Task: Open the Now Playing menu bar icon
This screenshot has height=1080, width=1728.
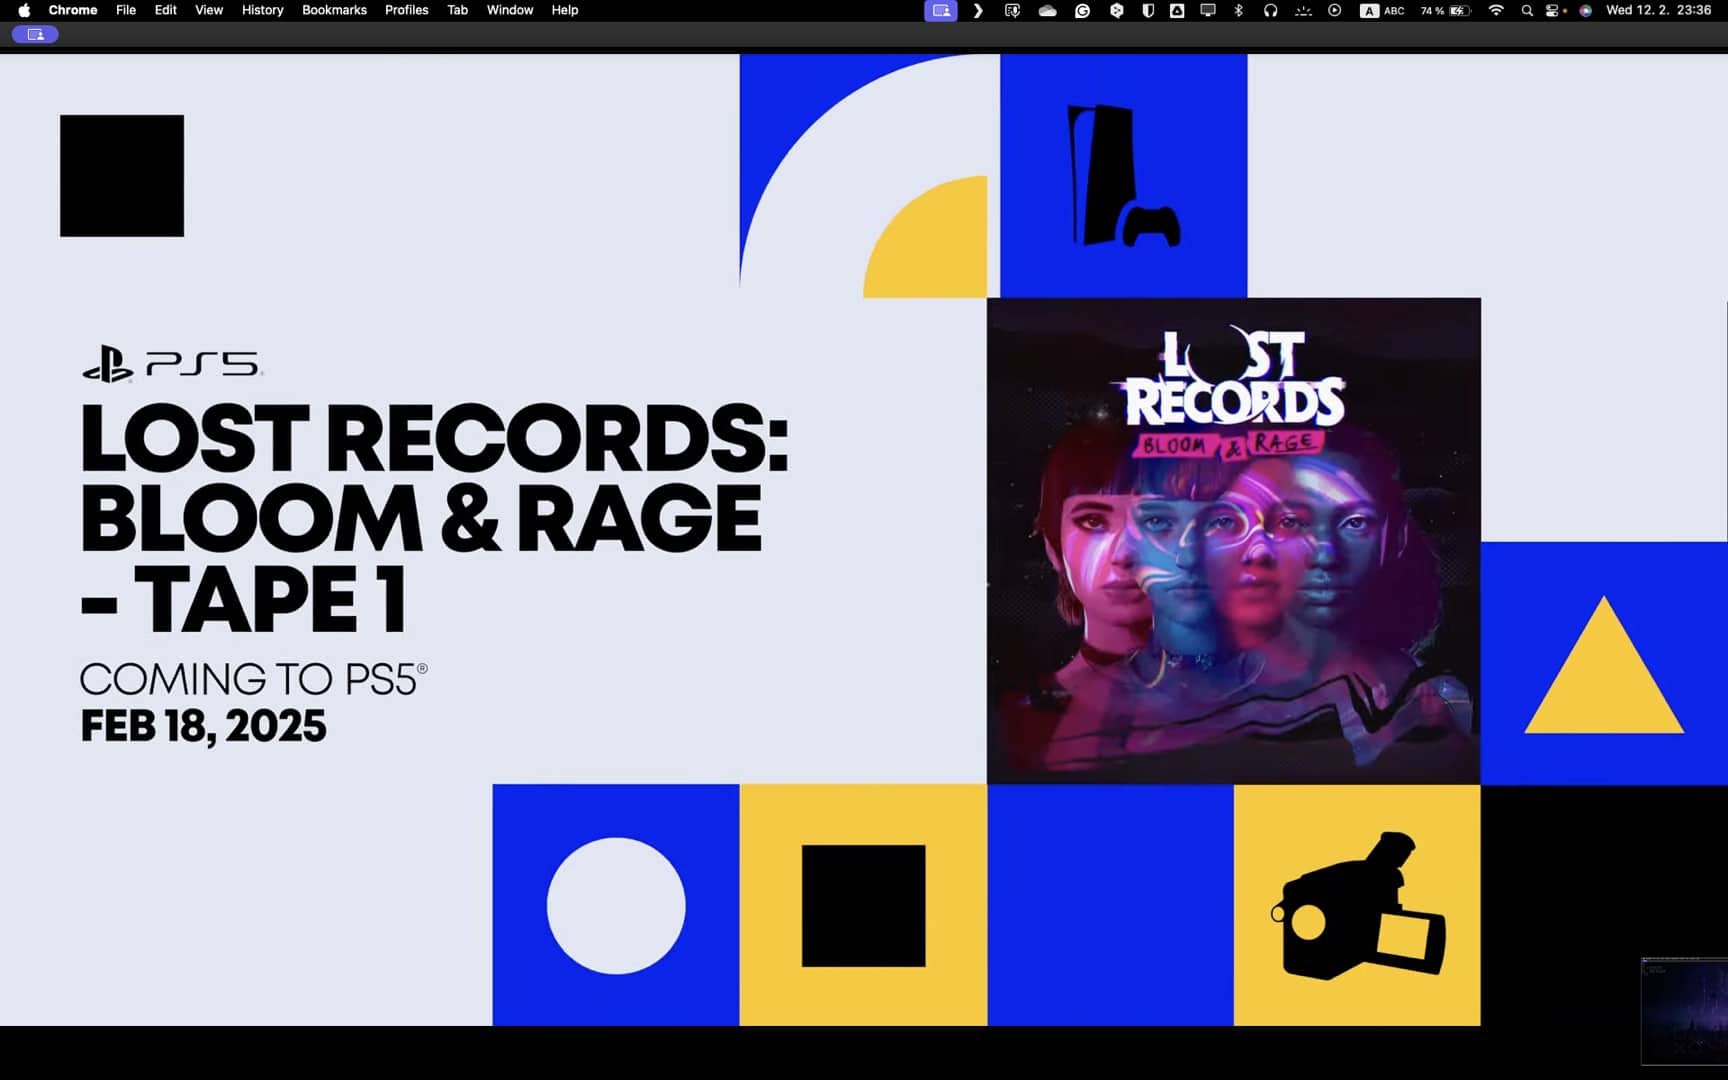Action: [1334, 10]
